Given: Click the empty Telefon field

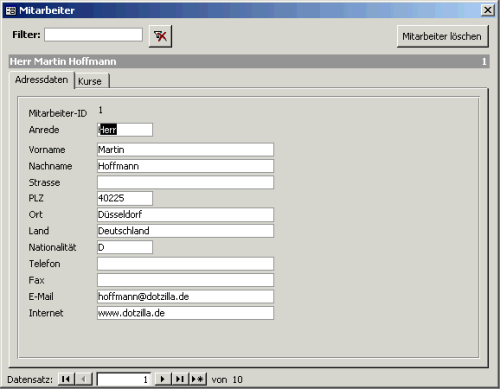Looking at the screenshot, I should (x=185, y=264).
